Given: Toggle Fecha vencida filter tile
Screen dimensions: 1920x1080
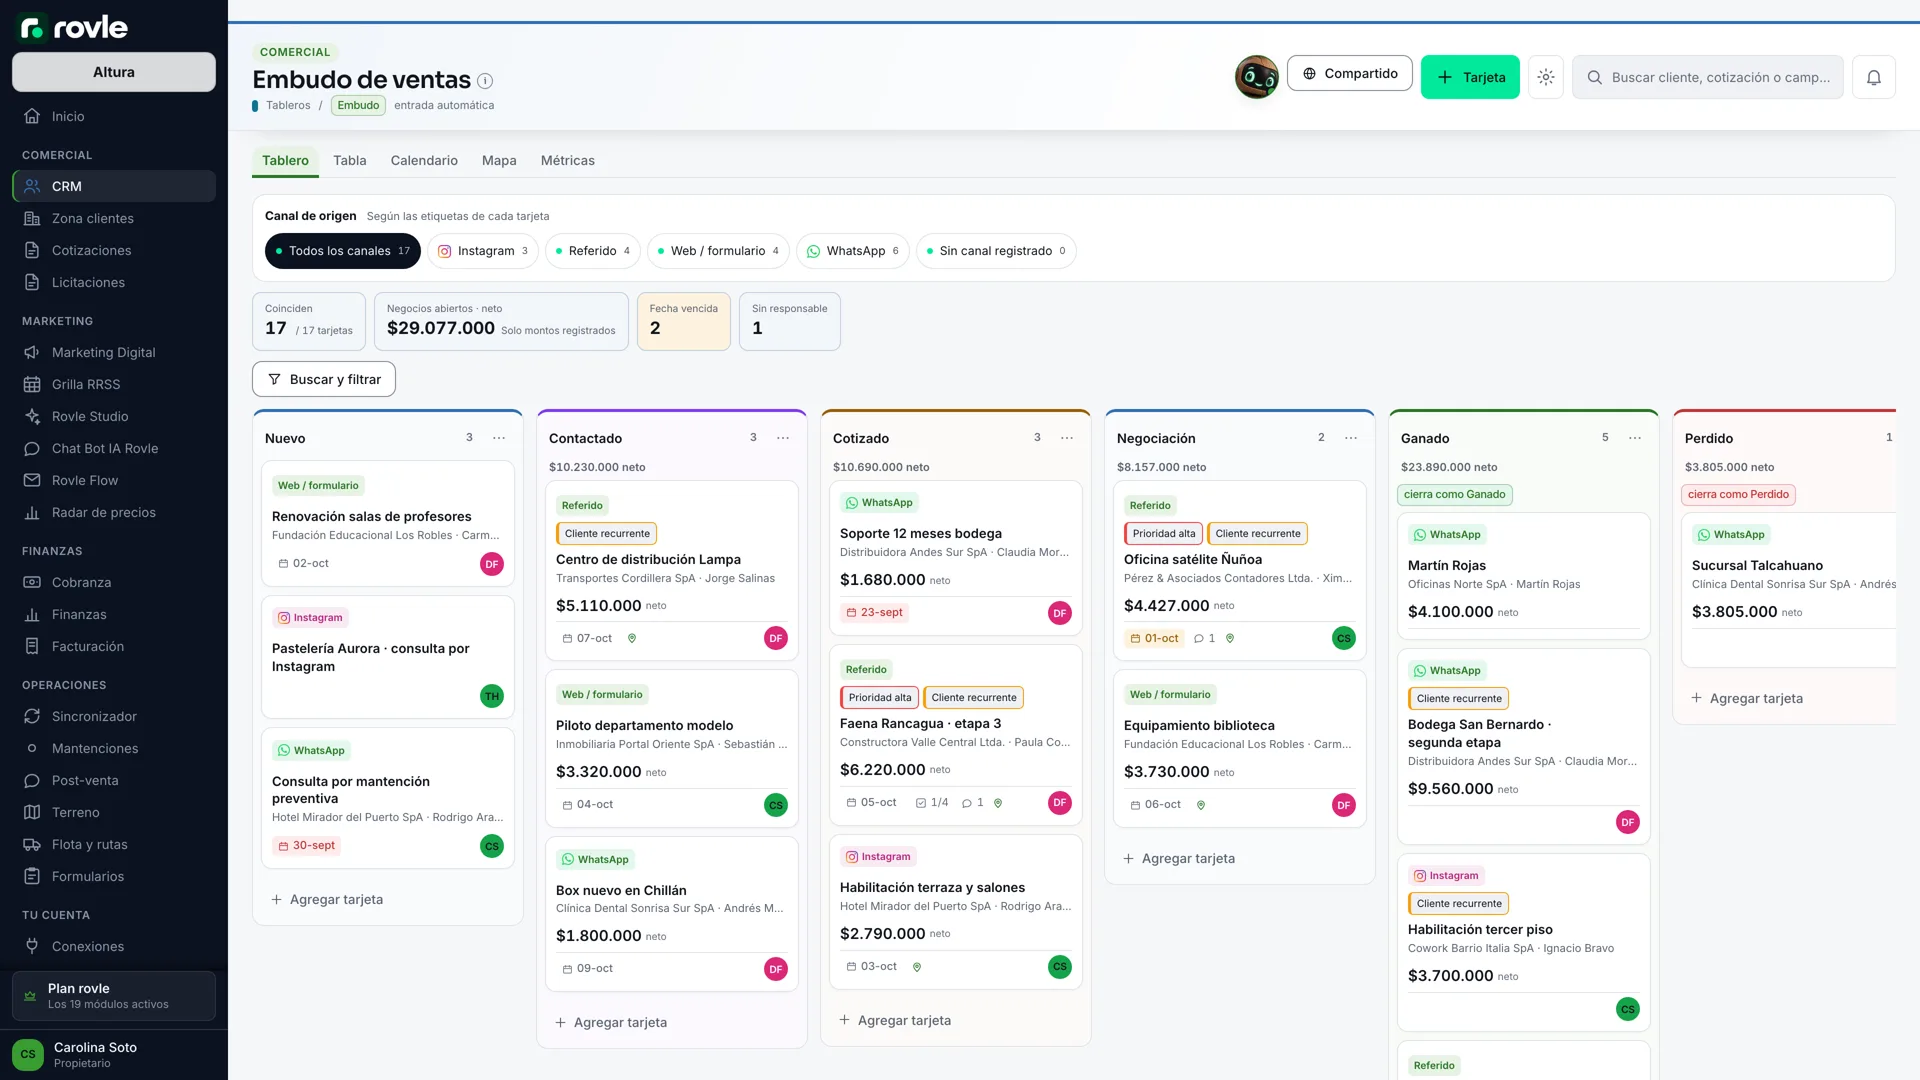Looking at the screenshot, I should [684, 321].
